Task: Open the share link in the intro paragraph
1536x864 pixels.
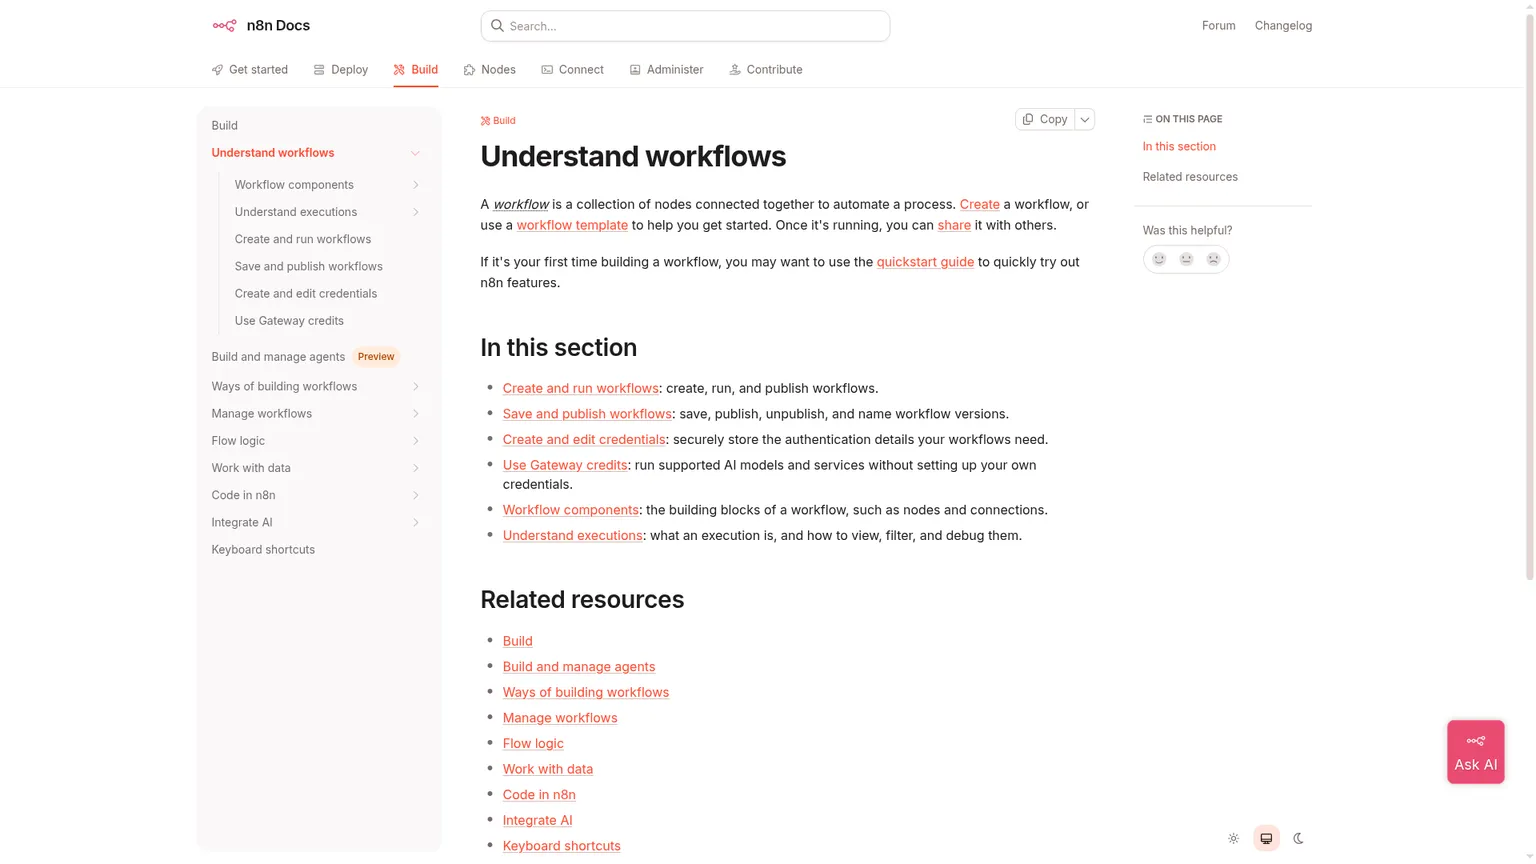Action: 954,225
